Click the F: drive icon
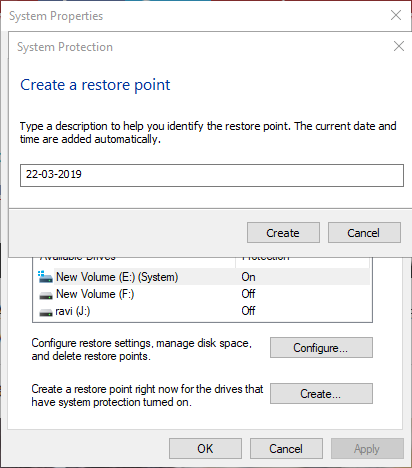 pos(46,295)
